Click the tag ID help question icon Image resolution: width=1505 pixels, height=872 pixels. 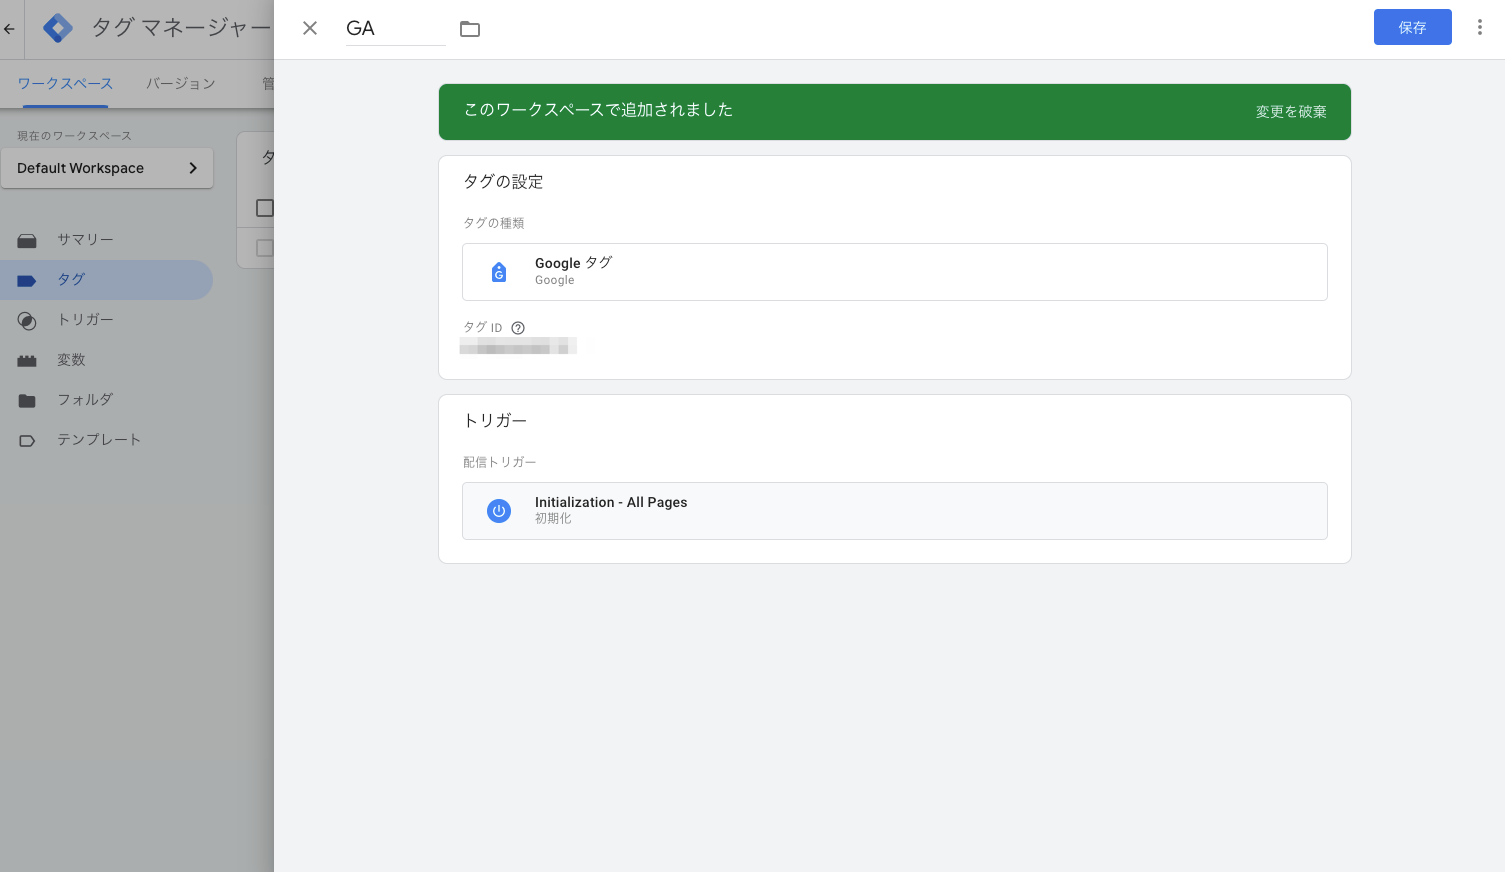tap(518, 328)
